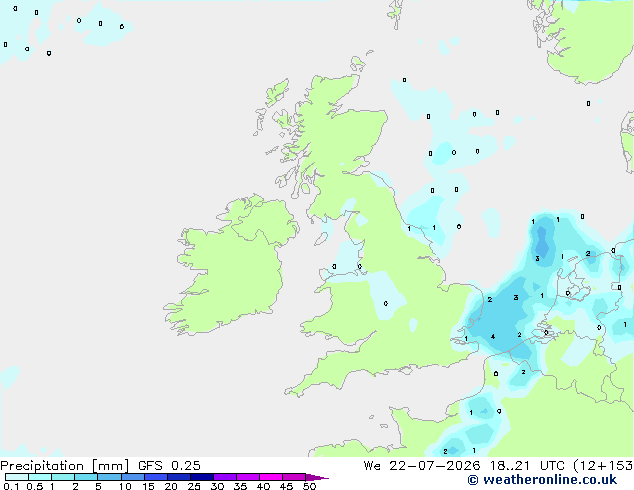The image size is (634, 490).
Task: Click the 30–35 mm purple legend box
Action: coord(225,477)
